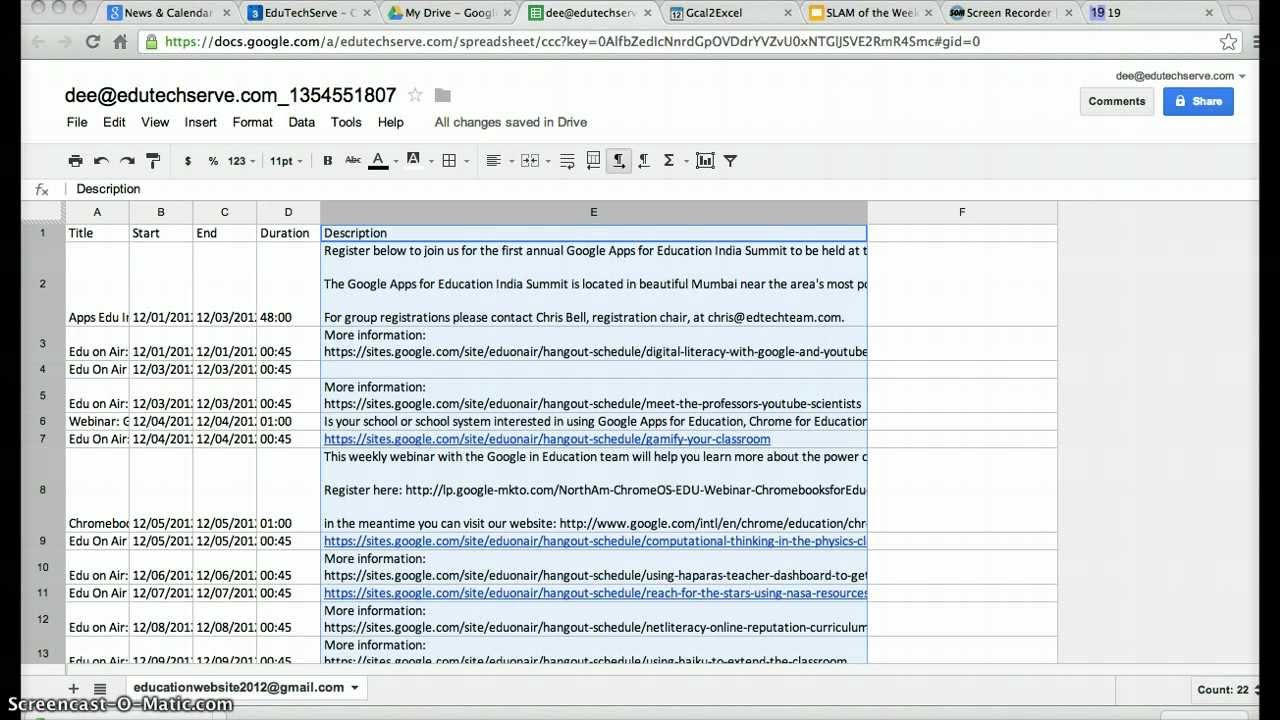Bookmark this page with star icon
The width and height of the screenshot is (1280, 720).
point(1228,42)
